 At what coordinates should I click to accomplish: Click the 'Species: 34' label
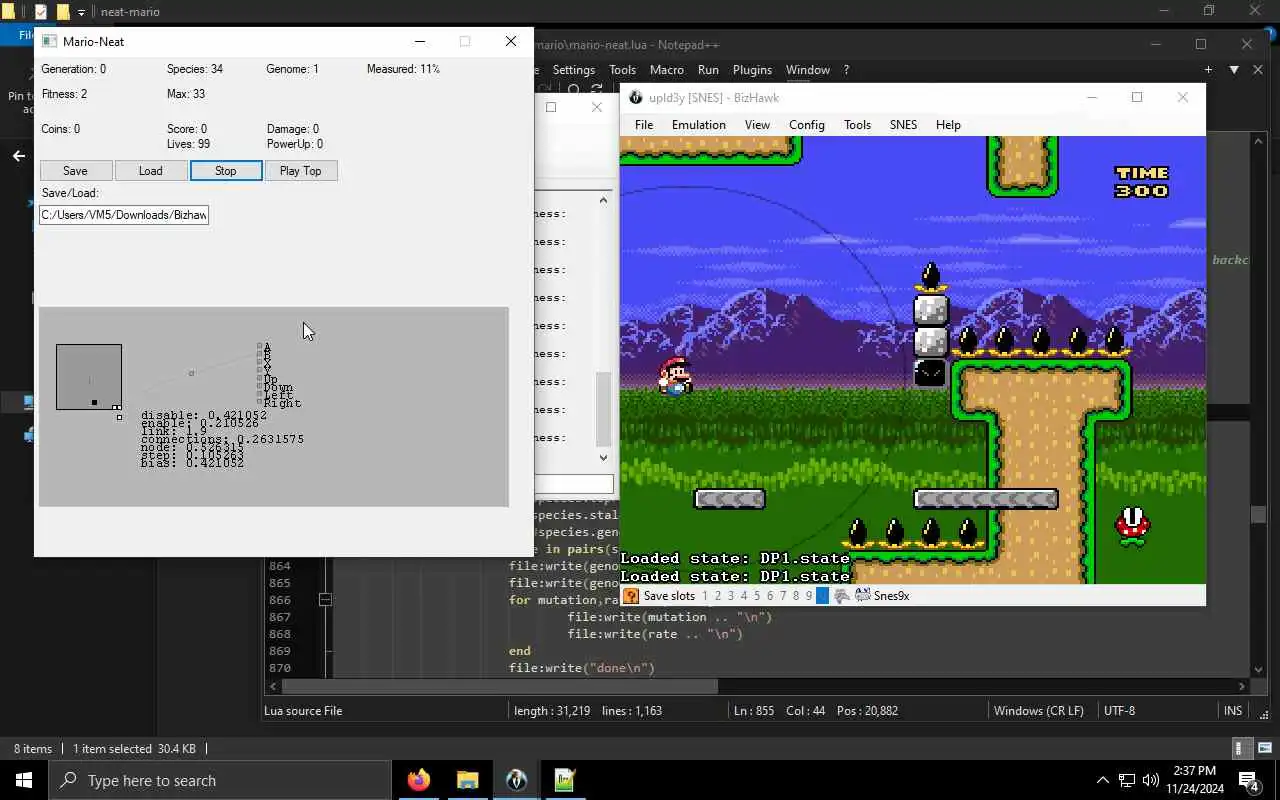pos(195,69)
